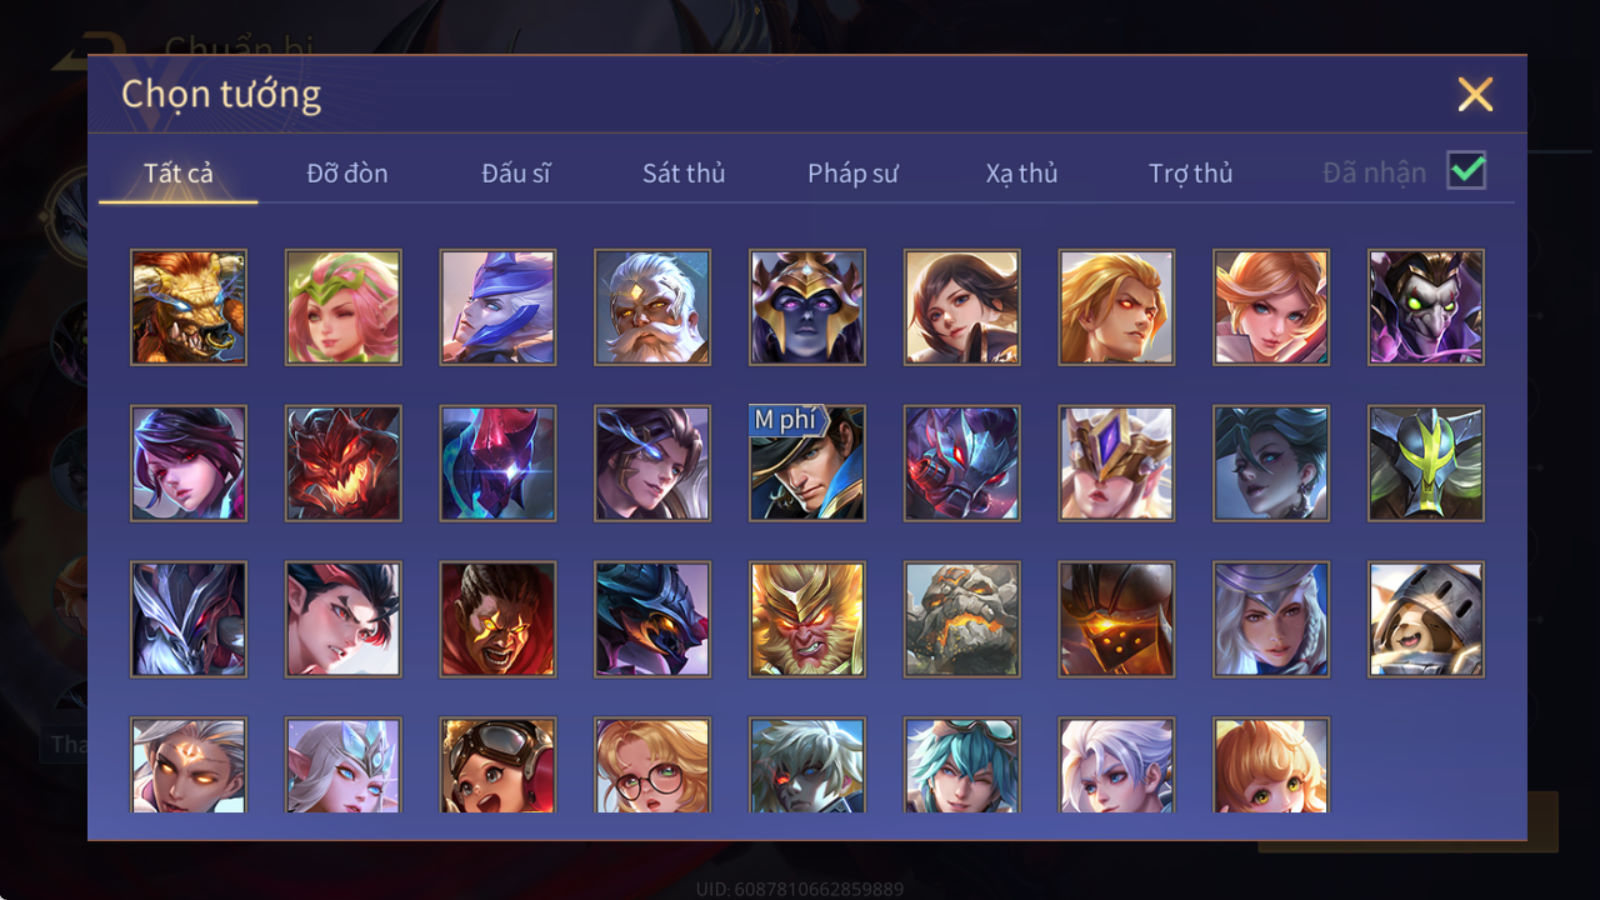View the 'Đấu sĩ' fighters tab
Viewport: 1600px width, 900px height.
point(516,173)
